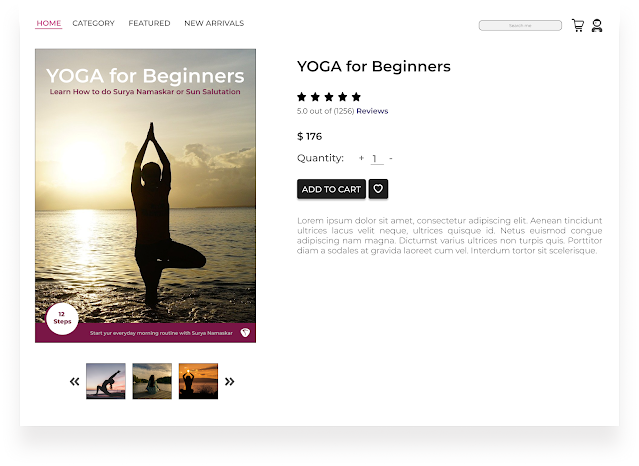Click the quantity value field

tap(377, 159)
